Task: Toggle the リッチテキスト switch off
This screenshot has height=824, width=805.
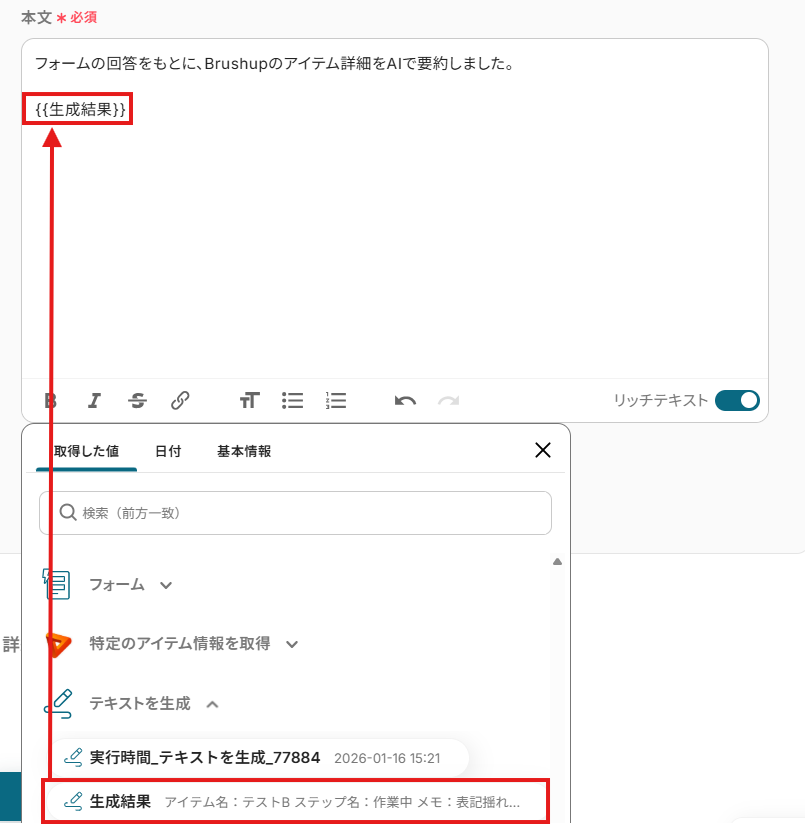Action: (737, 400)
